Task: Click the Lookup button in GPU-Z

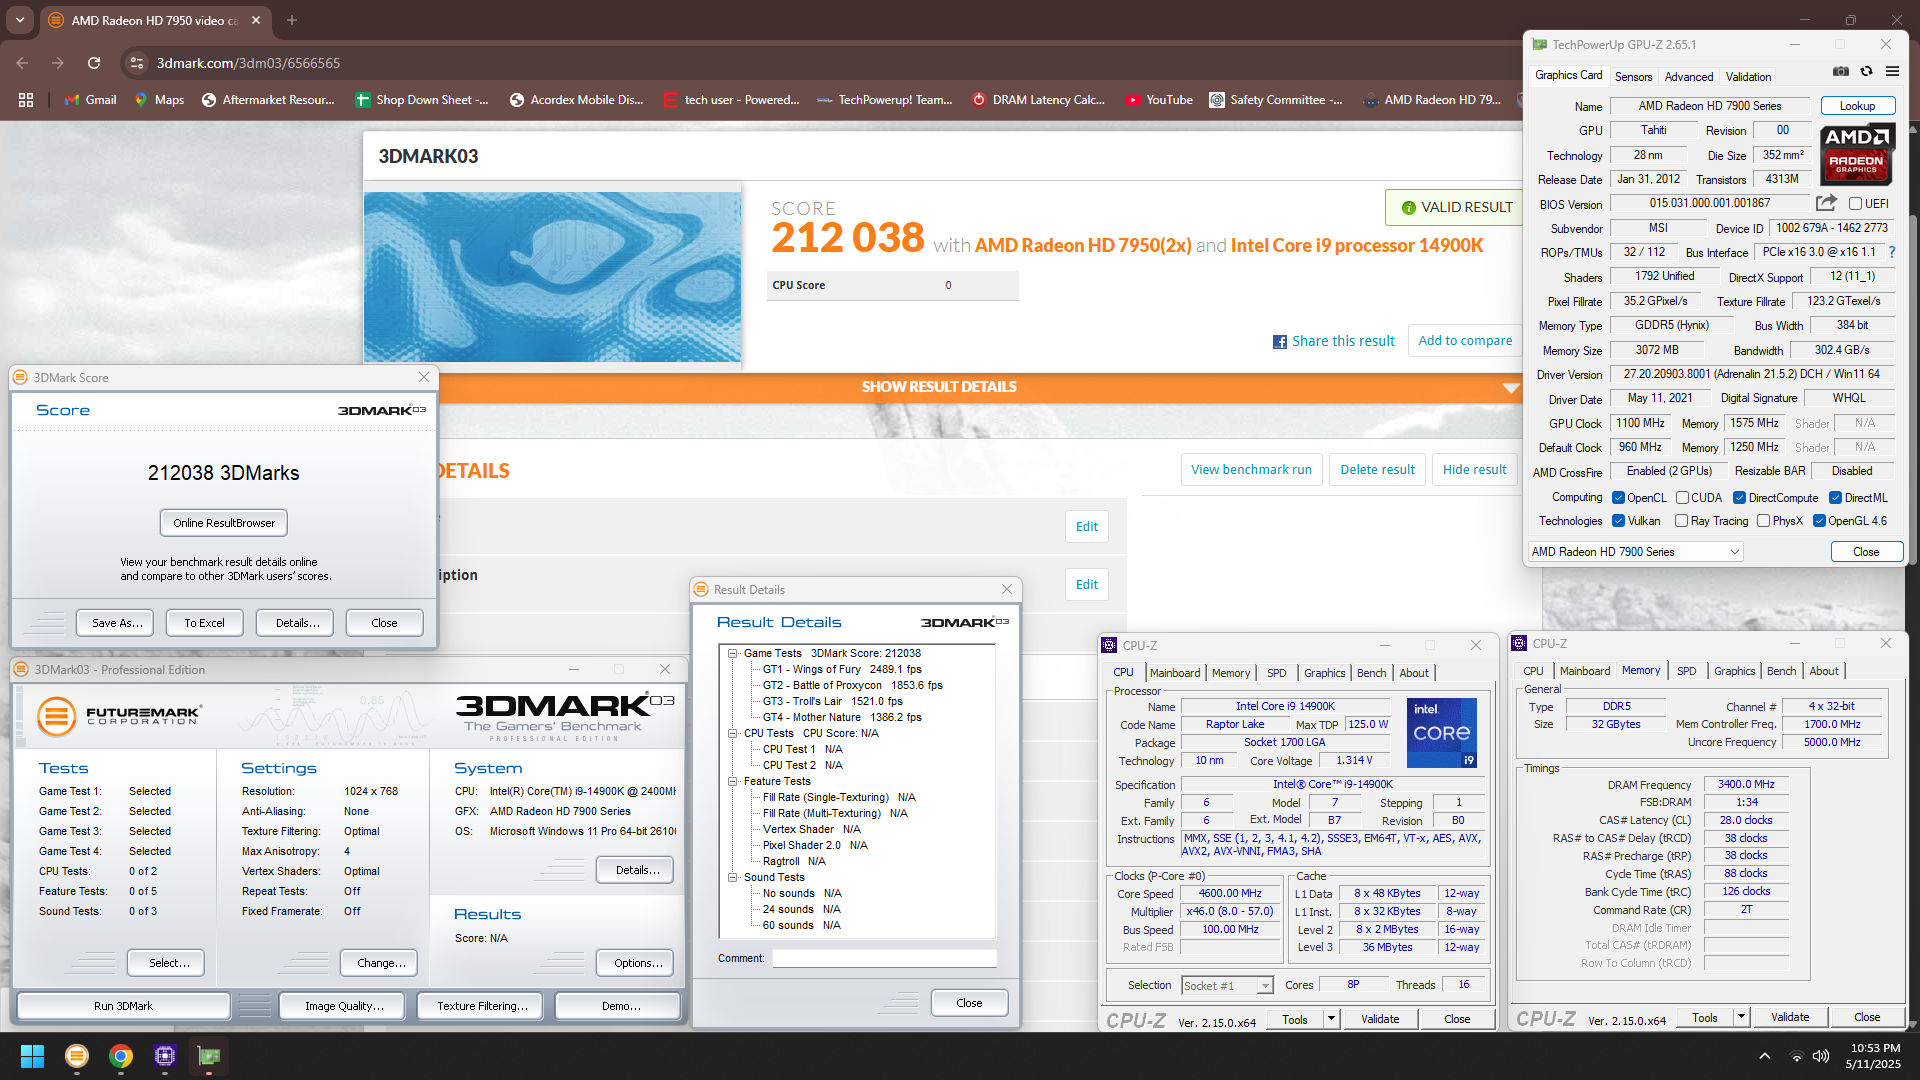Action: click(x=1857, y=106)
